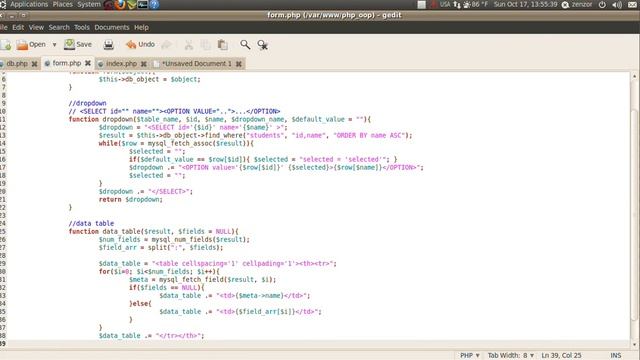640x360 pixels.
Task: Toggle the INS insert mode indicator
Action: click(x=616, y=356)
